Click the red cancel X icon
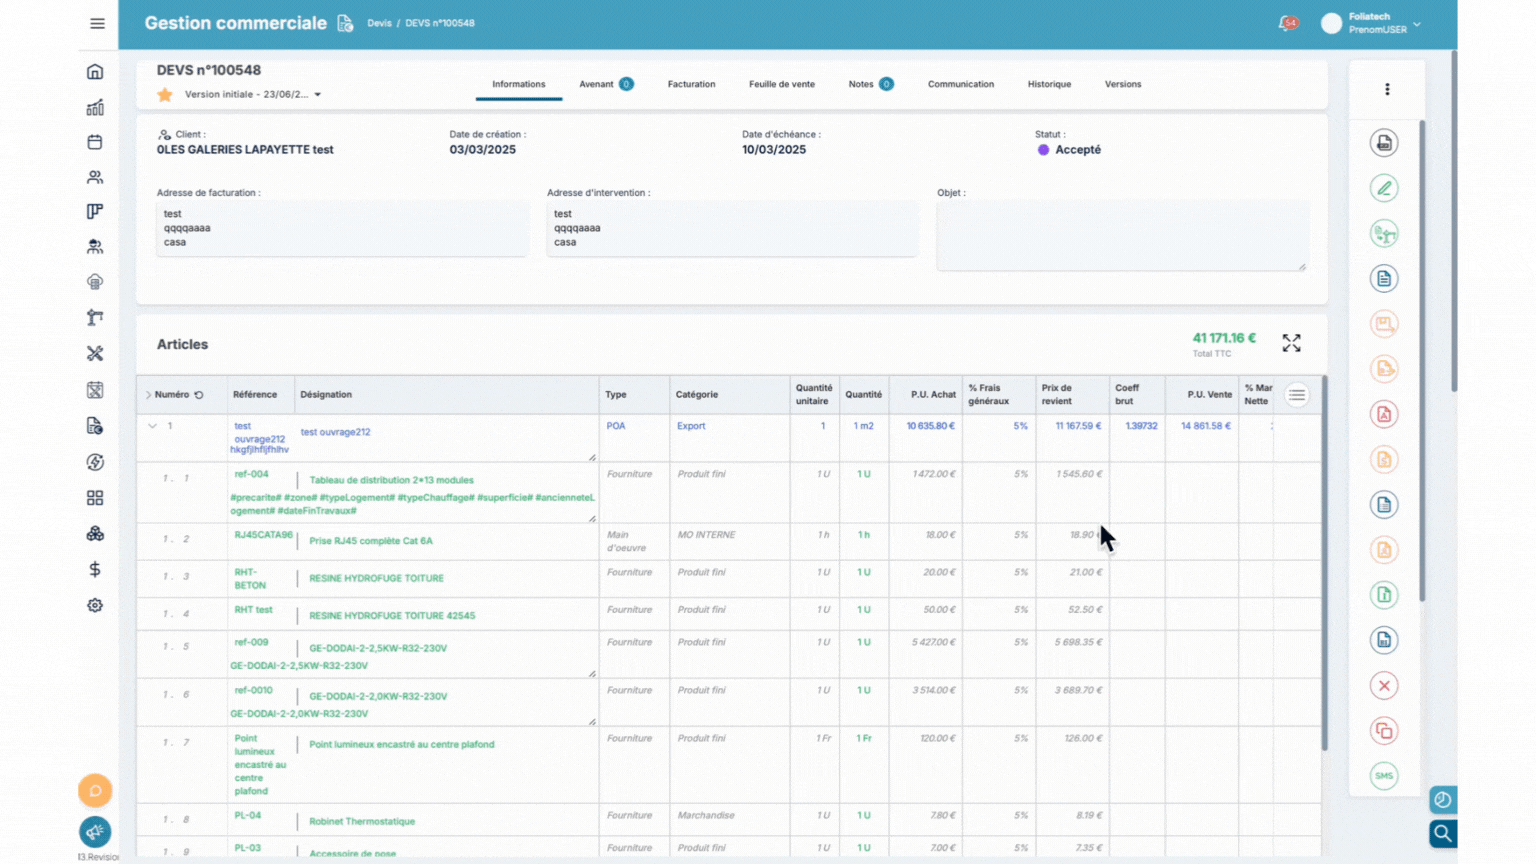1536x864 pixels. click(x=1384, y=686)
